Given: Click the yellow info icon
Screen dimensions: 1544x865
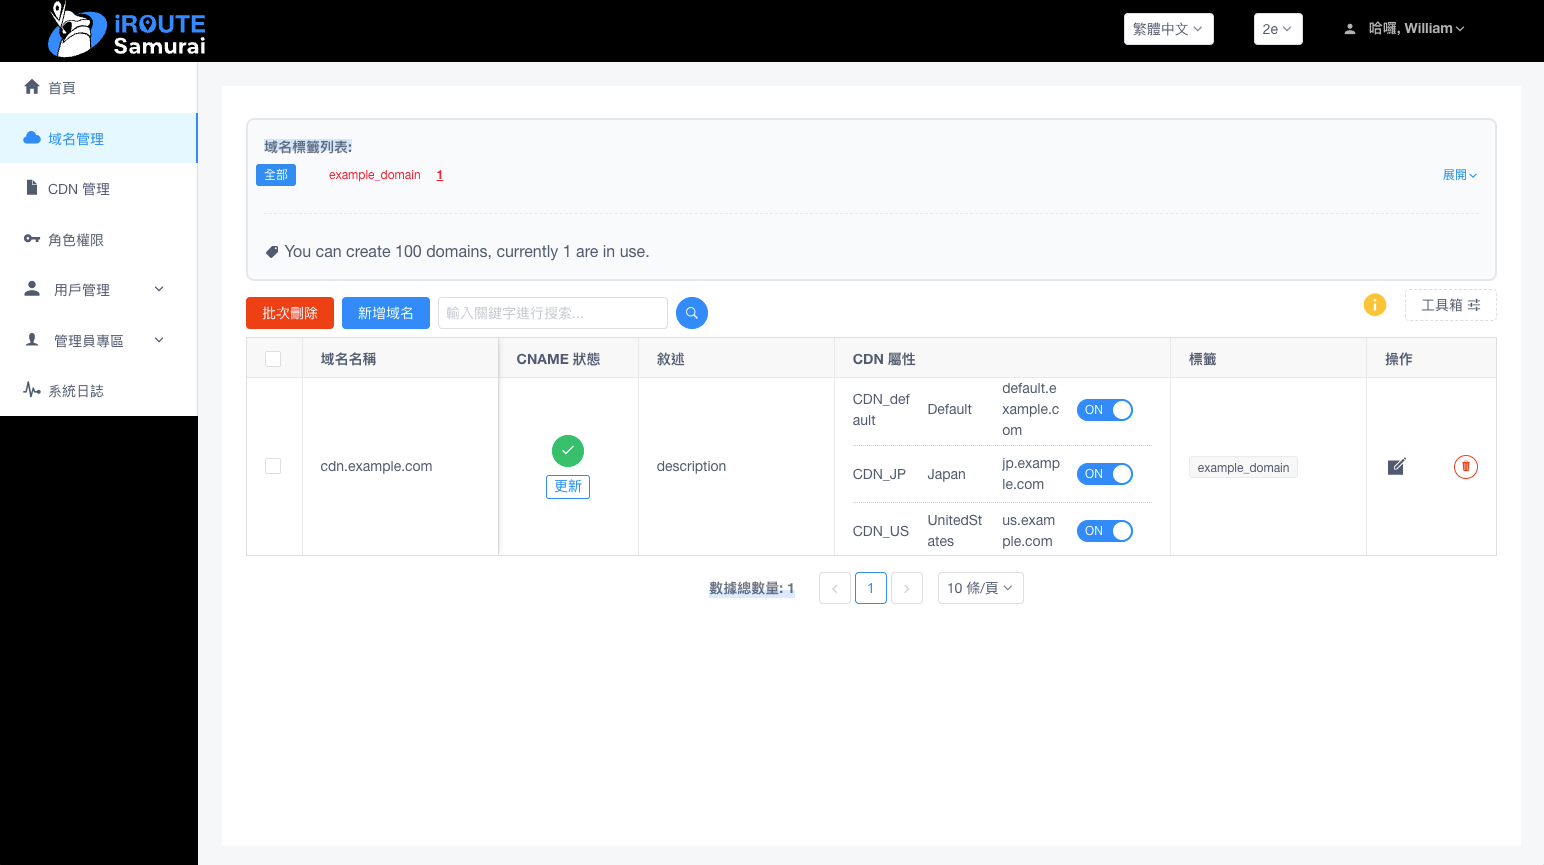Looking at the screenshot, I should [1375, 305].
